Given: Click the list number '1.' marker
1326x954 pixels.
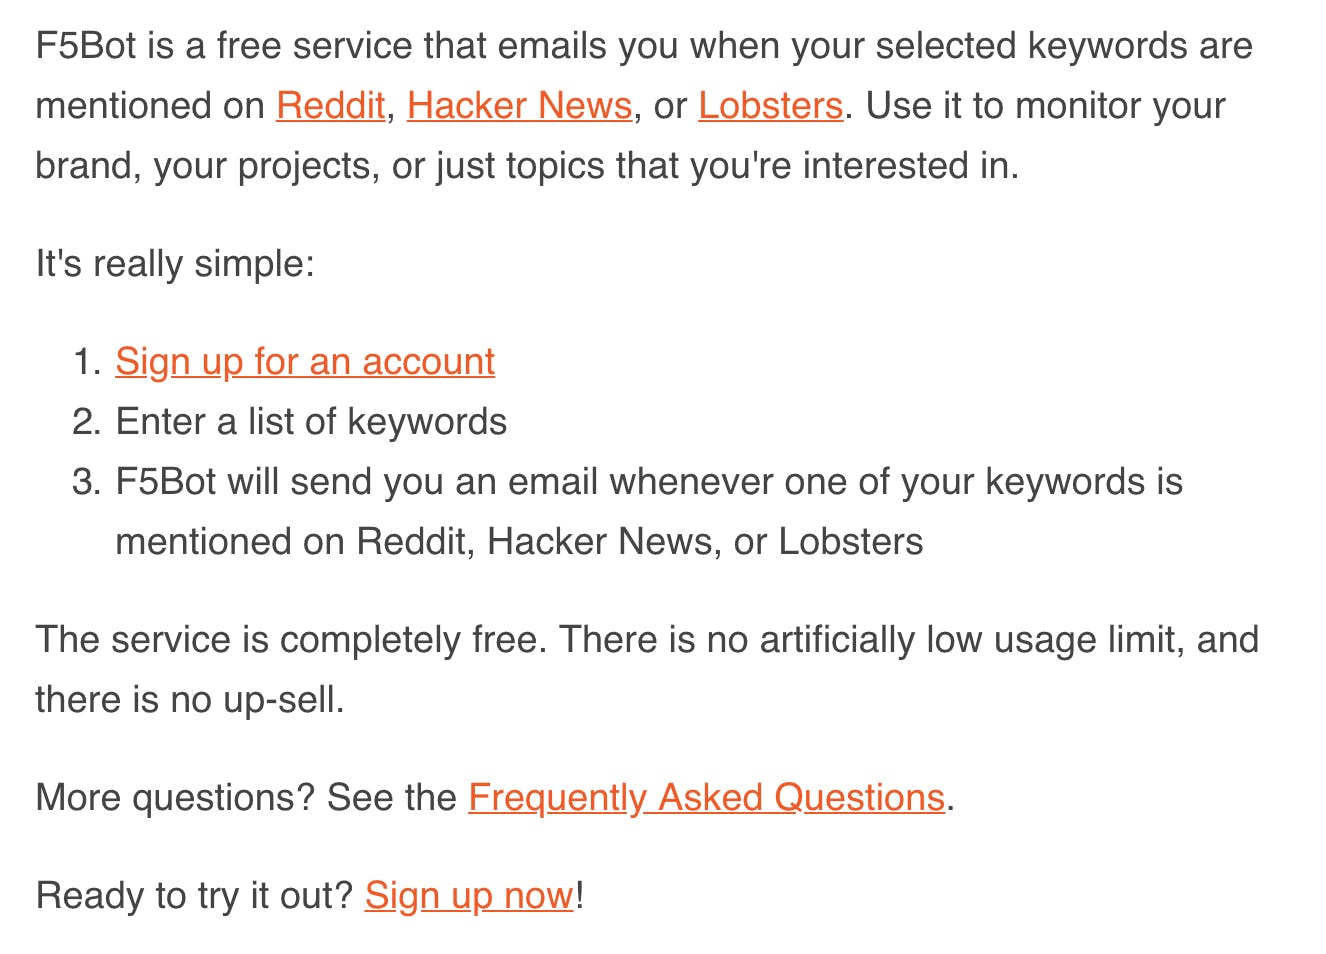Looking at the screenshot, I should click(x=88, y=362).
